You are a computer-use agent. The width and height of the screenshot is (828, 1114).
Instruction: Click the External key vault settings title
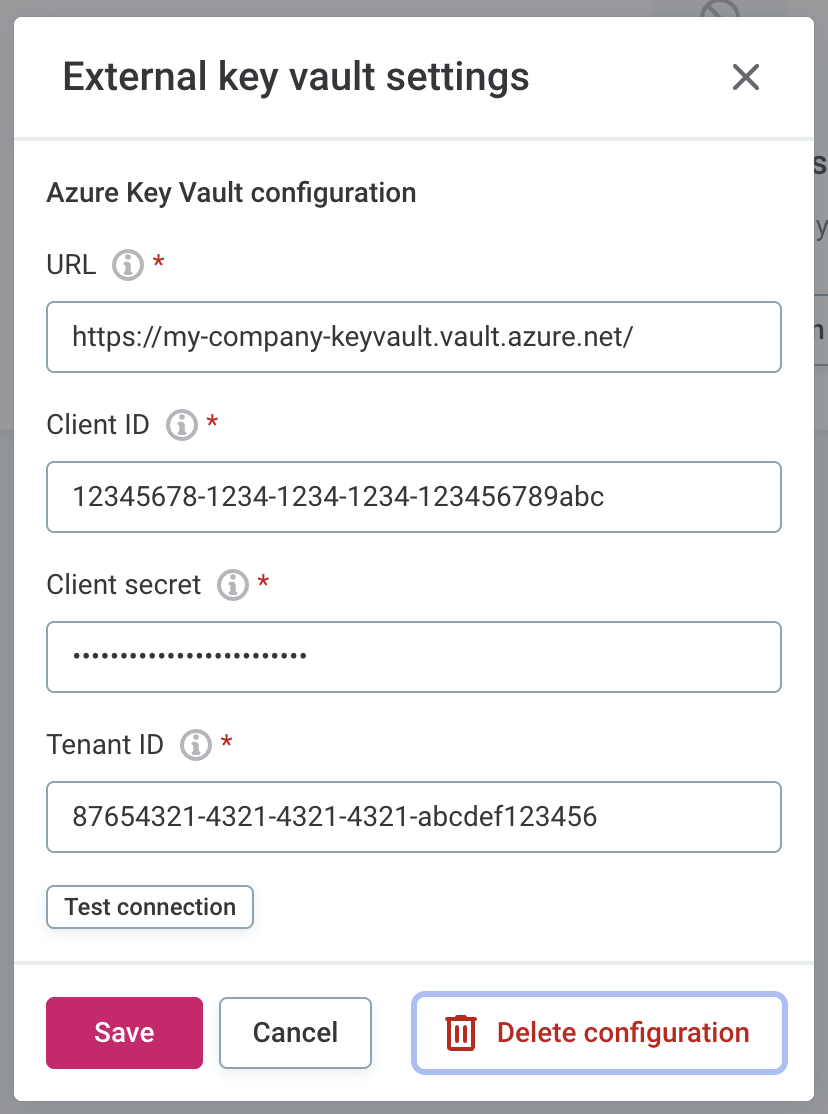click(x=296, y=76)
